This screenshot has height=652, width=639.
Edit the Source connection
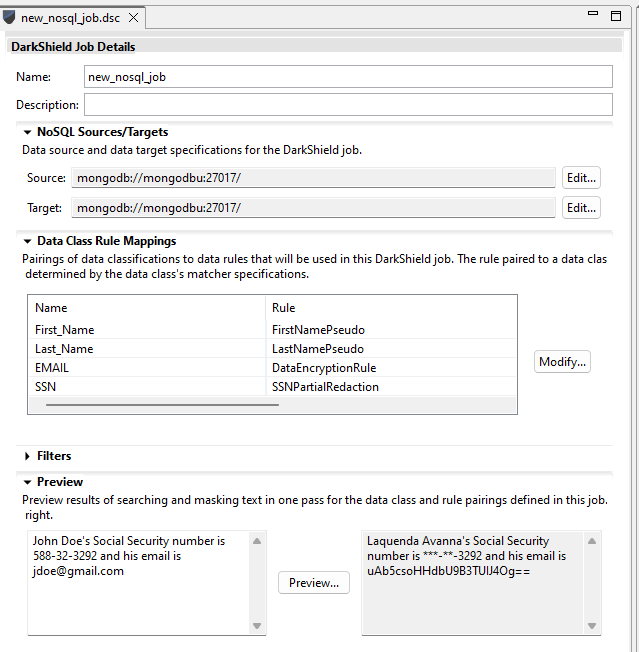[x=581, y=178]
